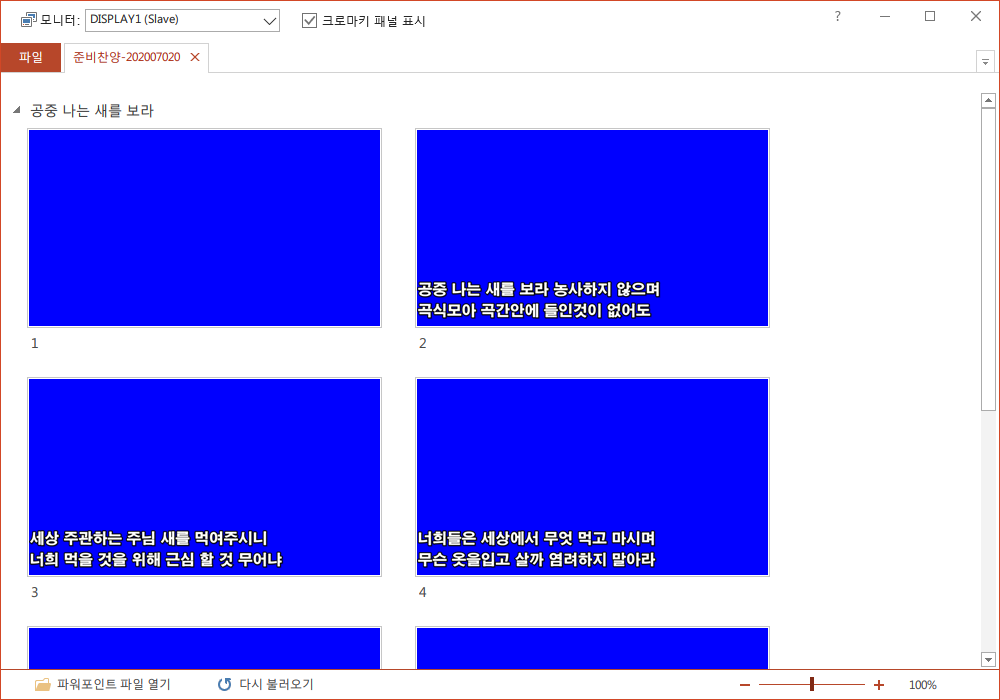Image resolution: width=1000 pixels, height=700 pixels.
Task: Open the tab list dropdown arrow
Action: [x=985, y=62]
